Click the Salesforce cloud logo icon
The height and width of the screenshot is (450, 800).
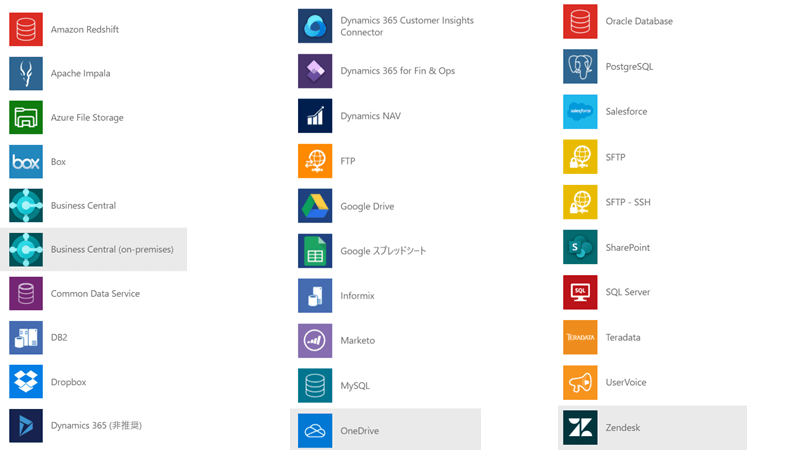pos(580,111)
